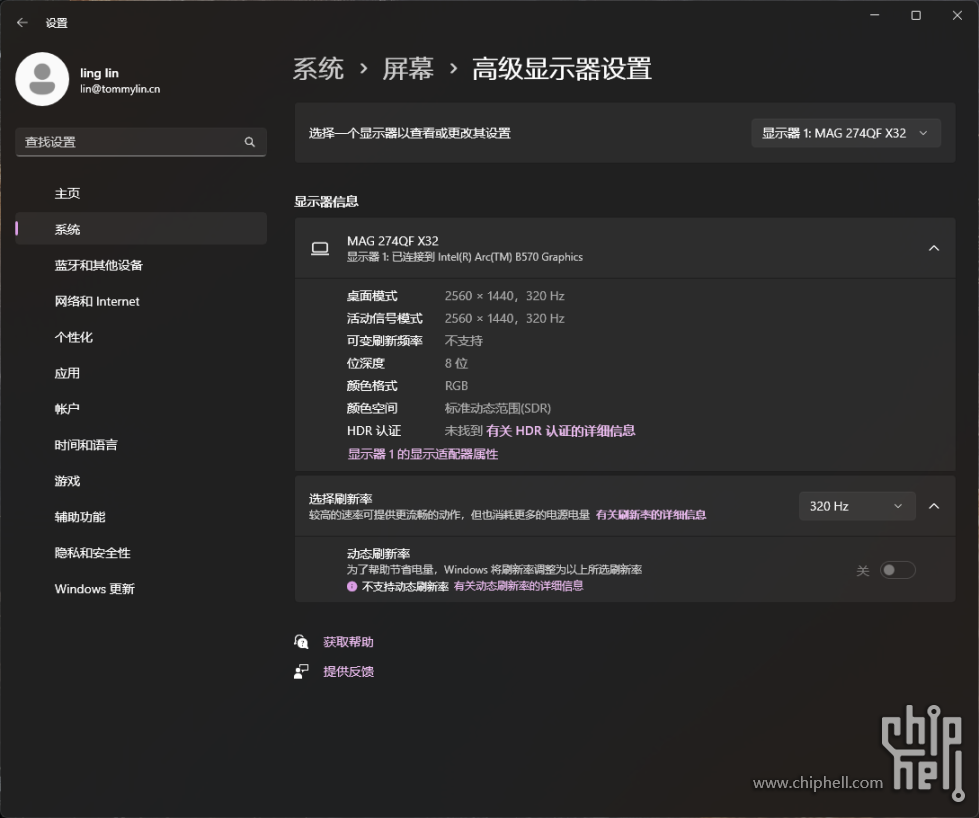Maximize the Settings window
Screen dimensions: 979x818
click(x=916, y=15)
